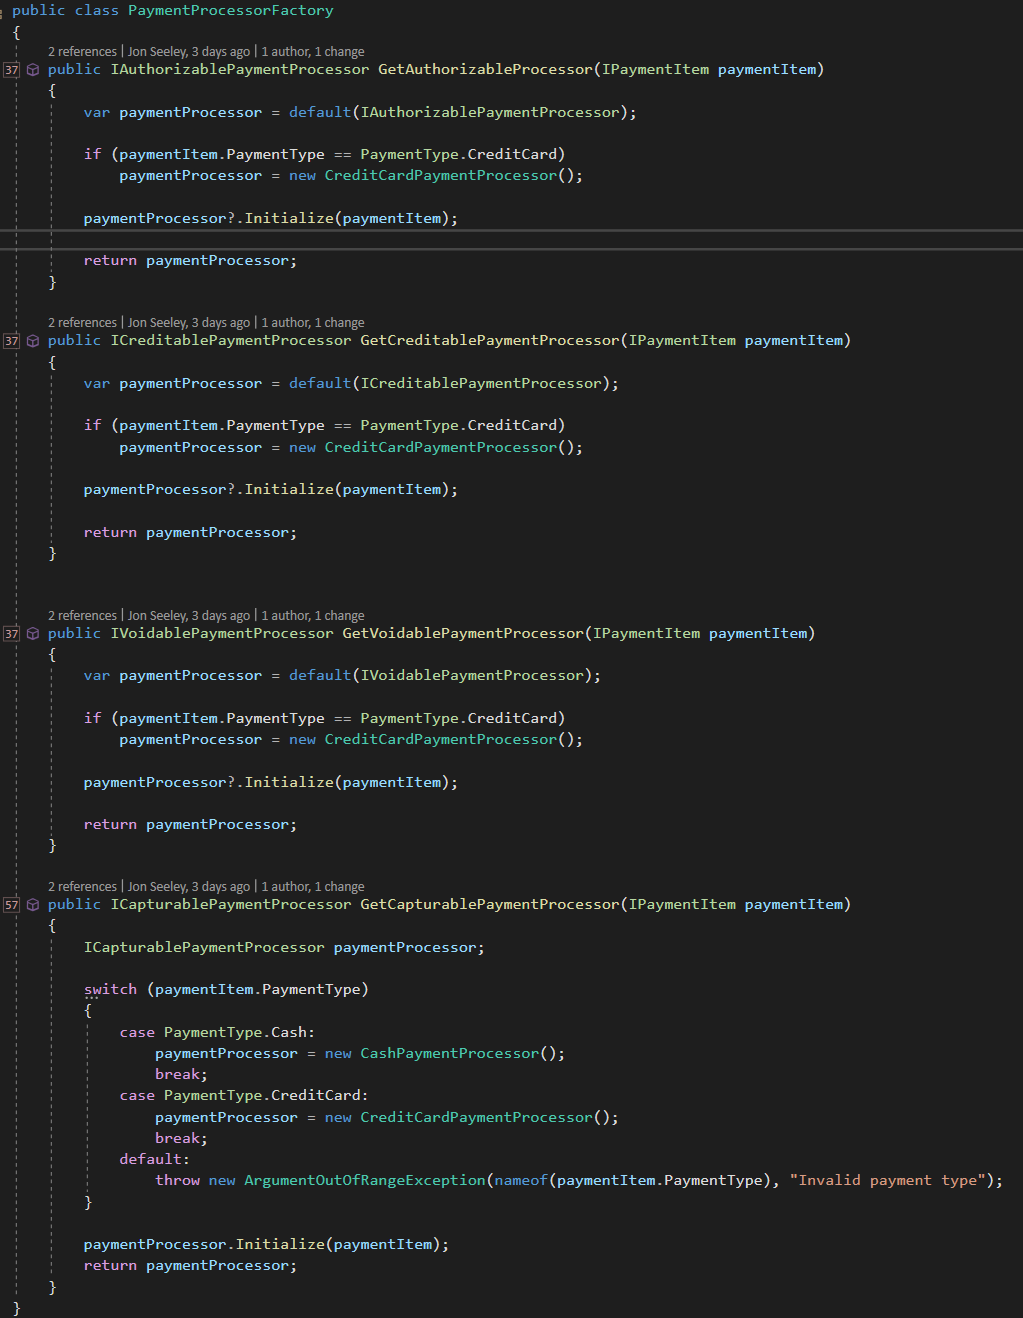Viewport: 1023px width, 1318px height.
Task: Click the metrics badge 37 beside GetVoidablePaymentProcessor
Action: click(10, 633)
